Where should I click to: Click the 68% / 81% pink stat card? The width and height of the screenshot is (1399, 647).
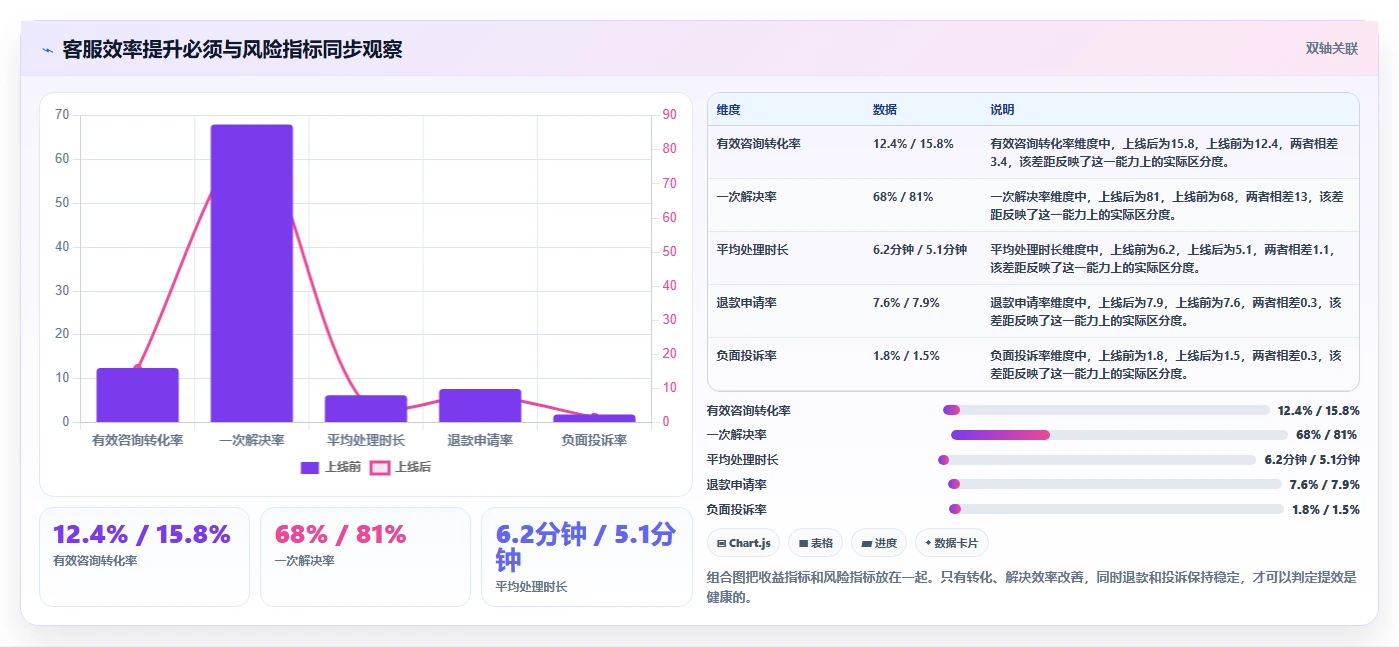365,556
